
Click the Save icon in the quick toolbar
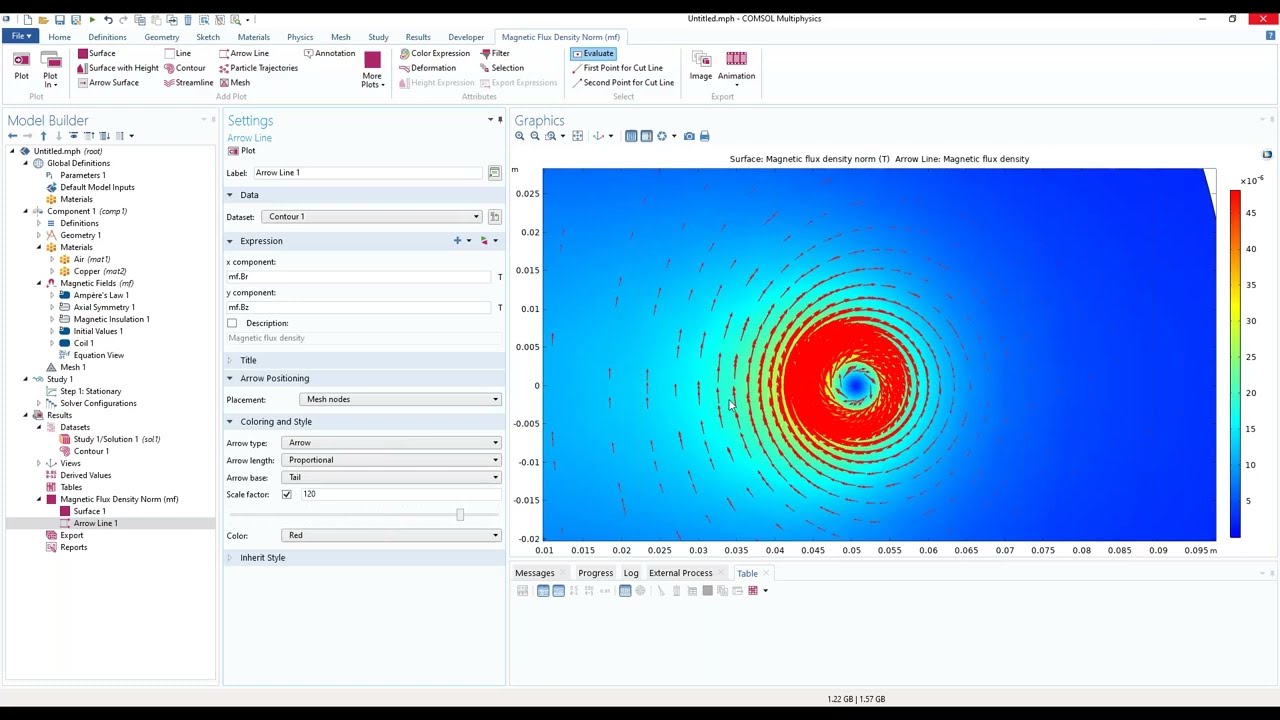click(60, 20)
